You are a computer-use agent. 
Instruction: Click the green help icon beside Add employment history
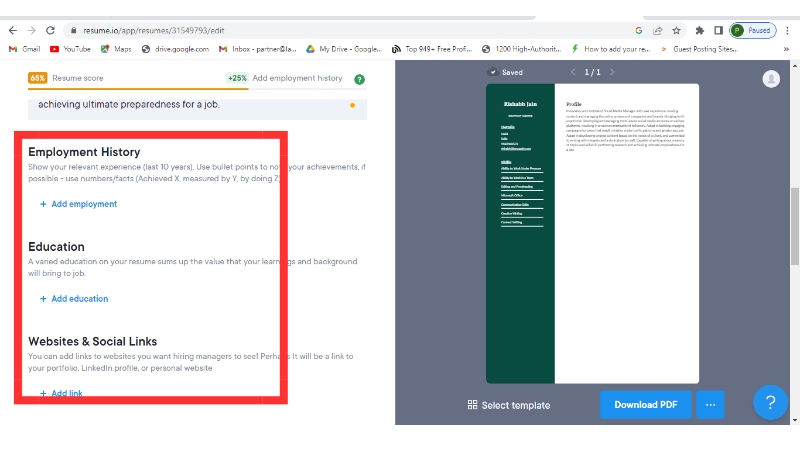click(359, 79)
